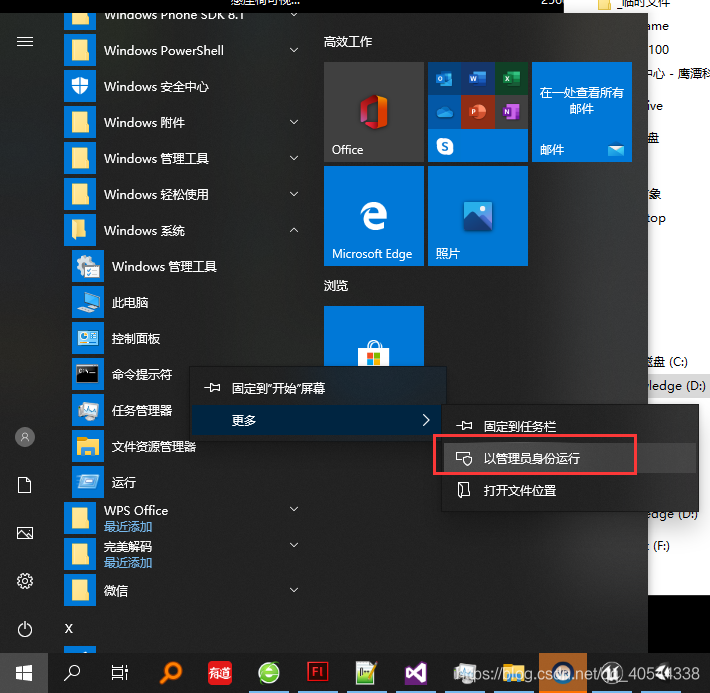
Task: Select 以管理员身份运行 in the submenu
Action: (x=569, y=458)
